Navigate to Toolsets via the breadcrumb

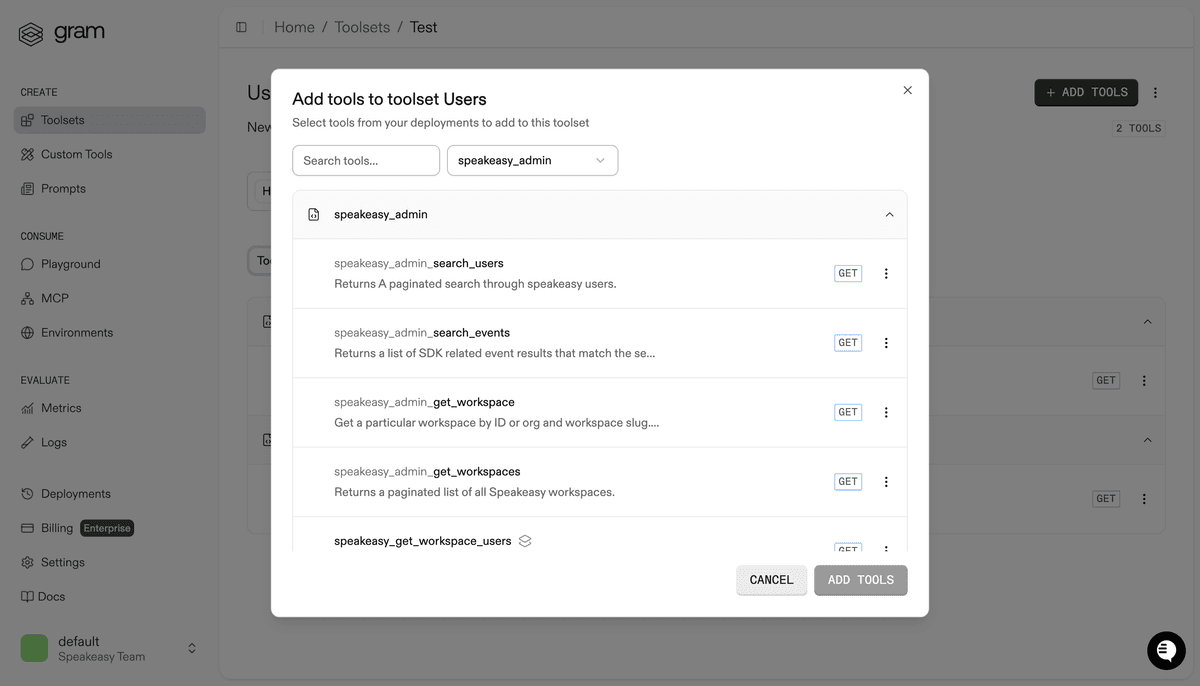point(362,27)
